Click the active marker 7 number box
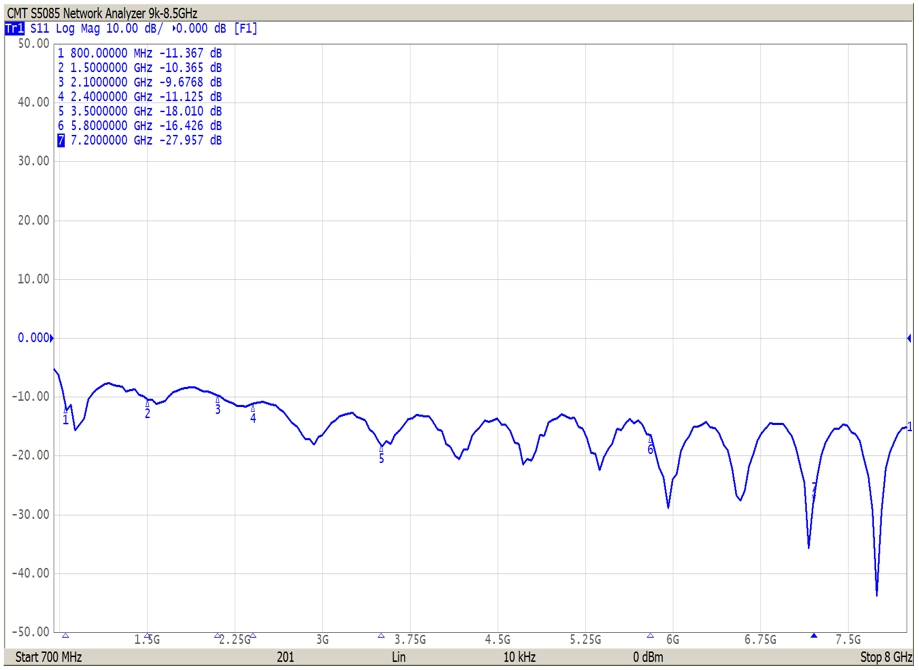 click(61, 141)
